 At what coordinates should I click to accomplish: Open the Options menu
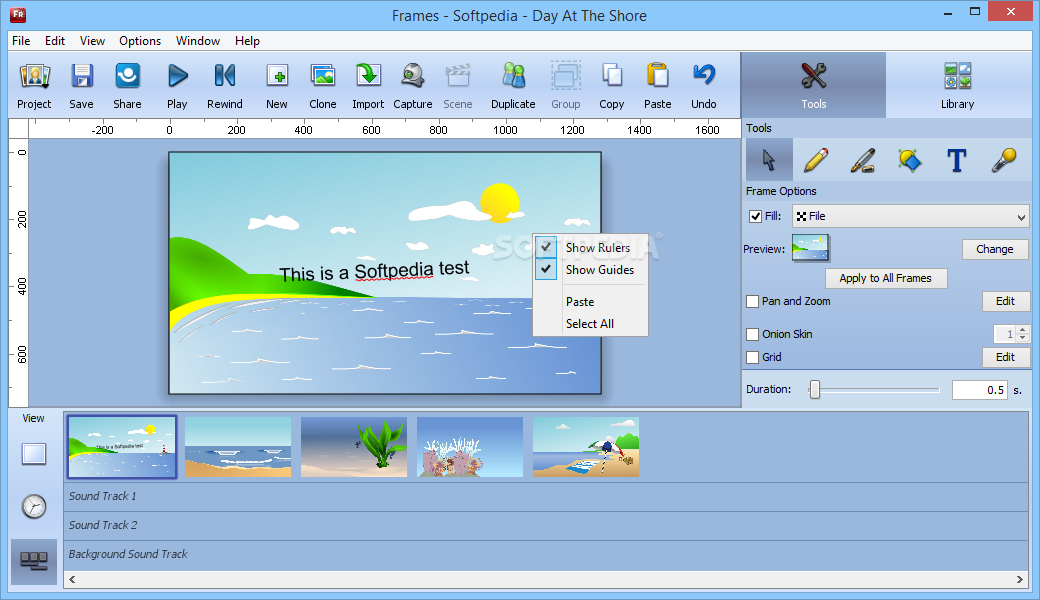point(140,40)
